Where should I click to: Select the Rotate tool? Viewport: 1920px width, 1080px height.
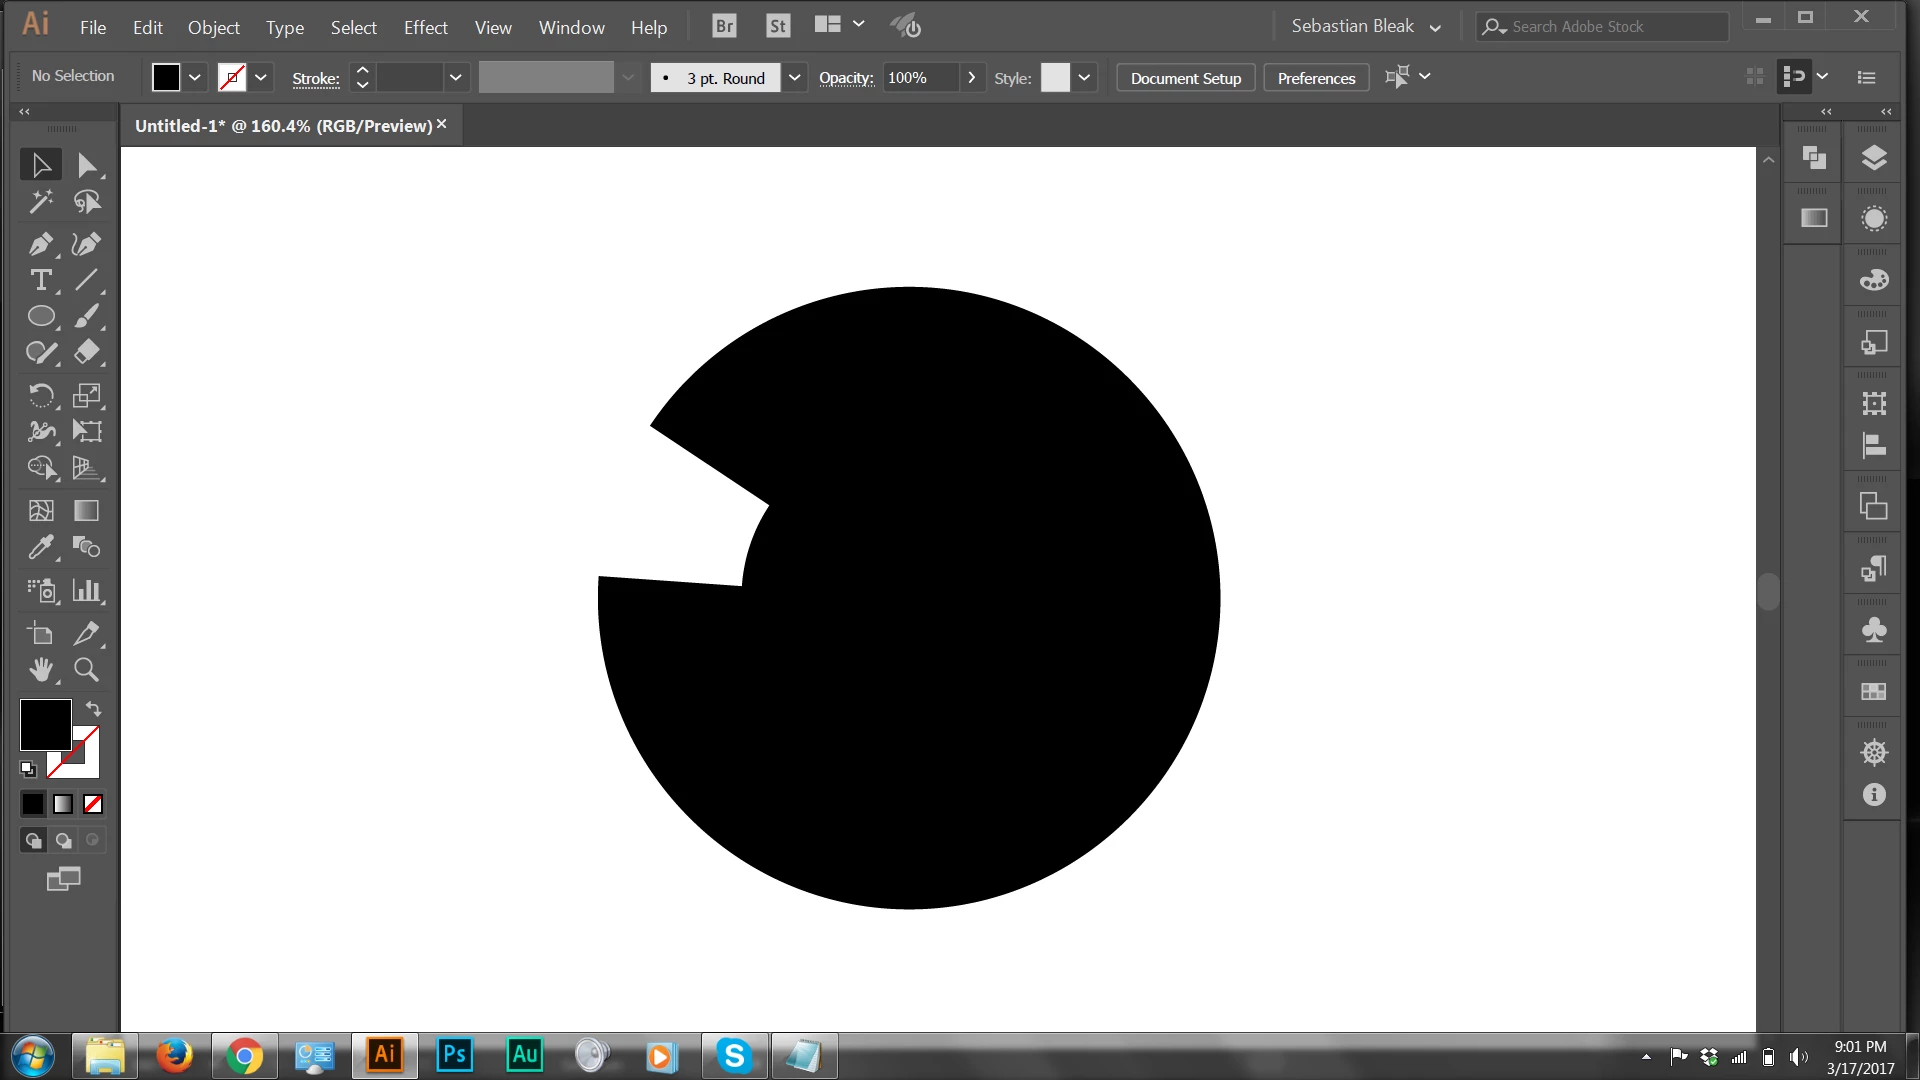coord(40,395)
